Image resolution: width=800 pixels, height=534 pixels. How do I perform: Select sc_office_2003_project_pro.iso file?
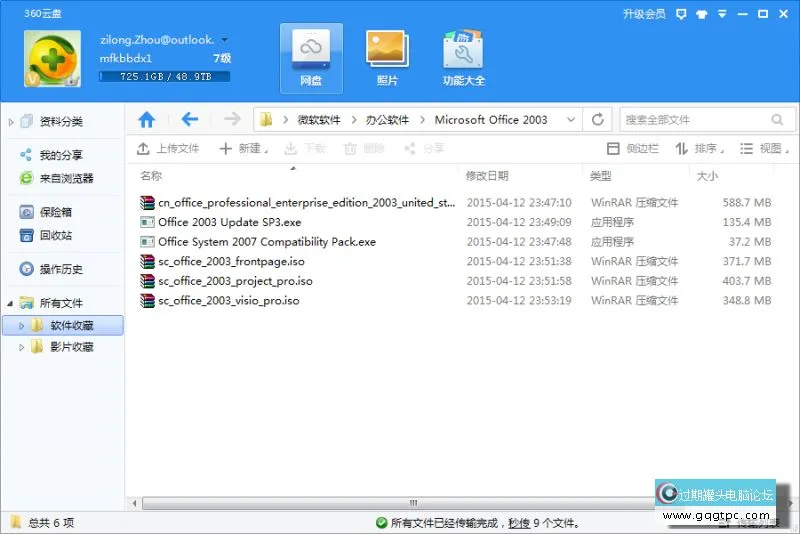(455, 281)
